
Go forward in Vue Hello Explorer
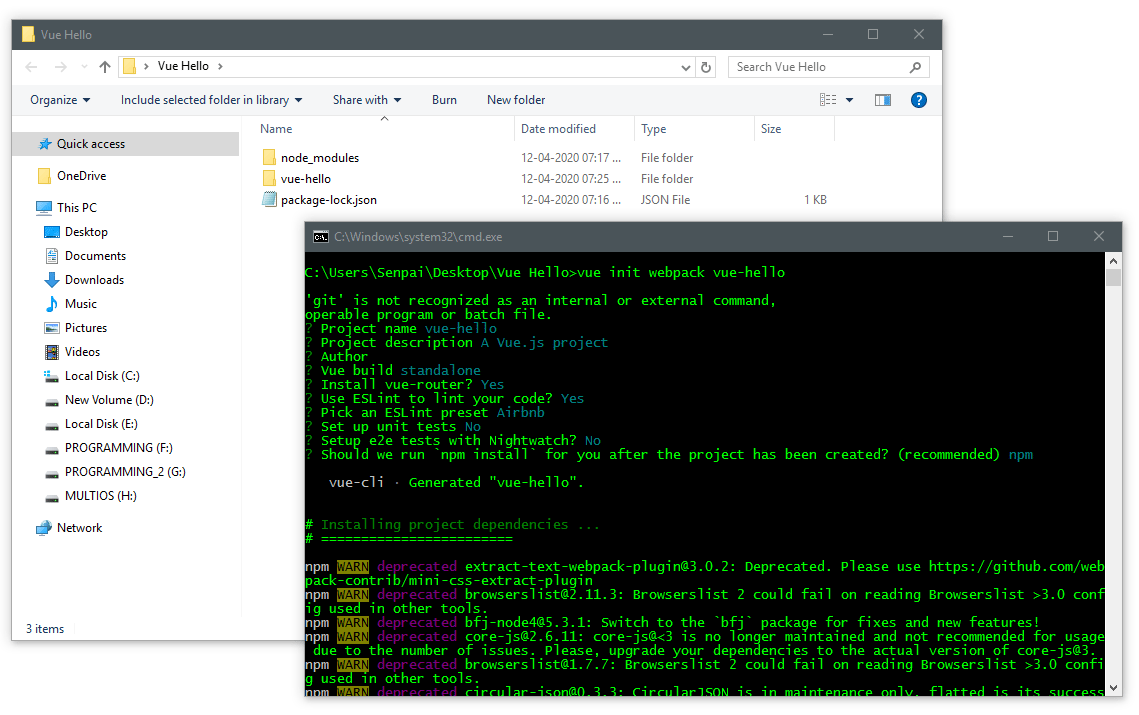(x=61, y=67)
